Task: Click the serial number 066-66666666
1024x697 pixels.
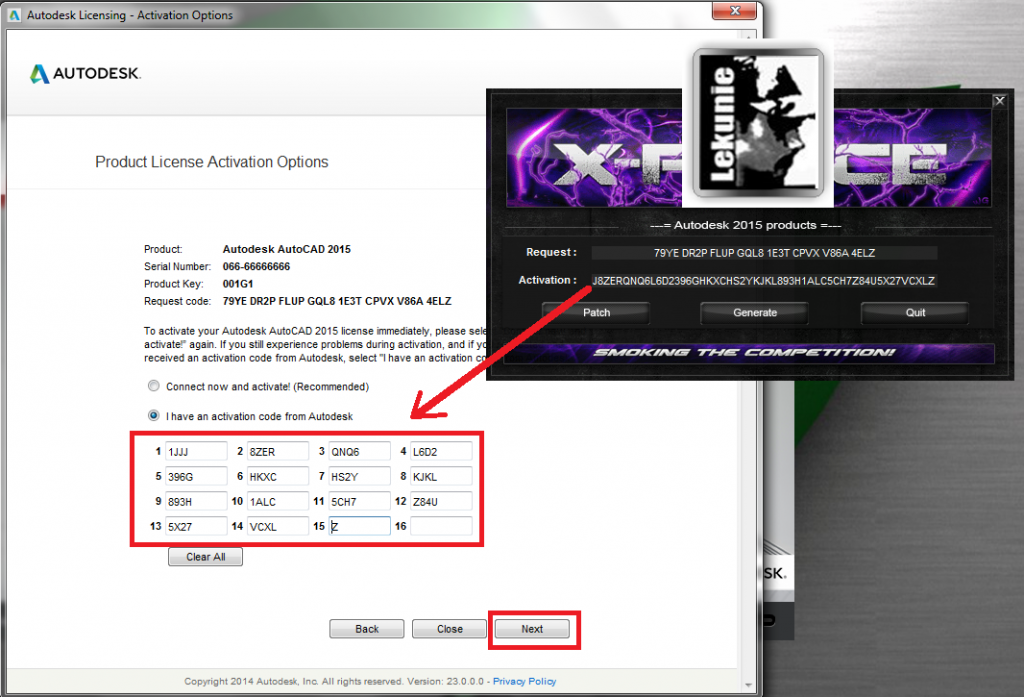Action: pyautogui.click(x=256, y=267)
